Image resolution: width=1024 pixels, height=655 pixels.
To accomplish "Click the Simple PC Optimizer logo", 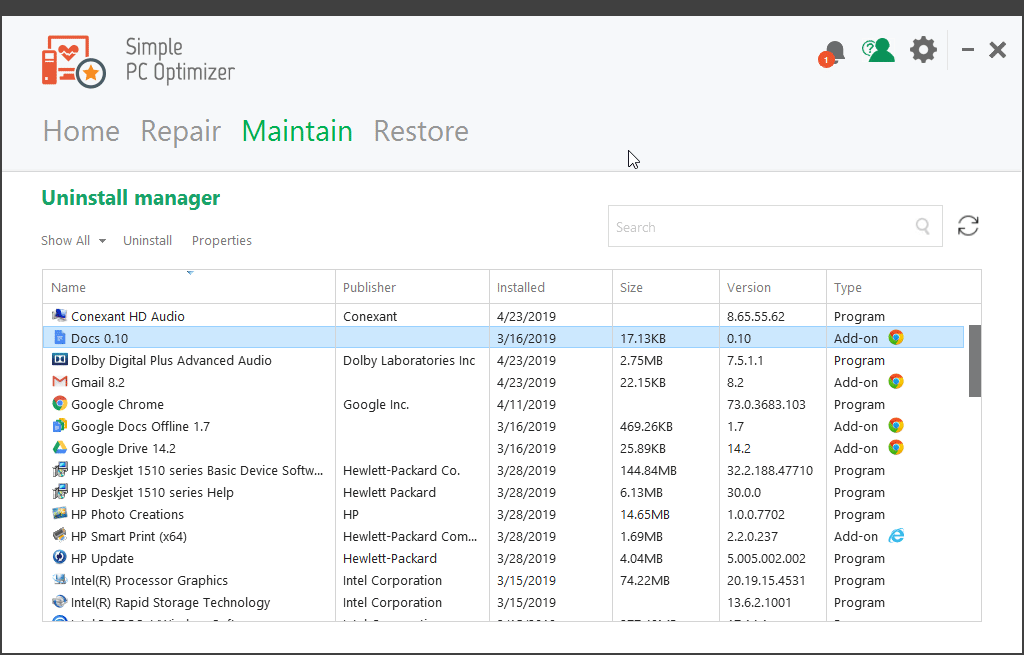I will (x=73, y=61).
